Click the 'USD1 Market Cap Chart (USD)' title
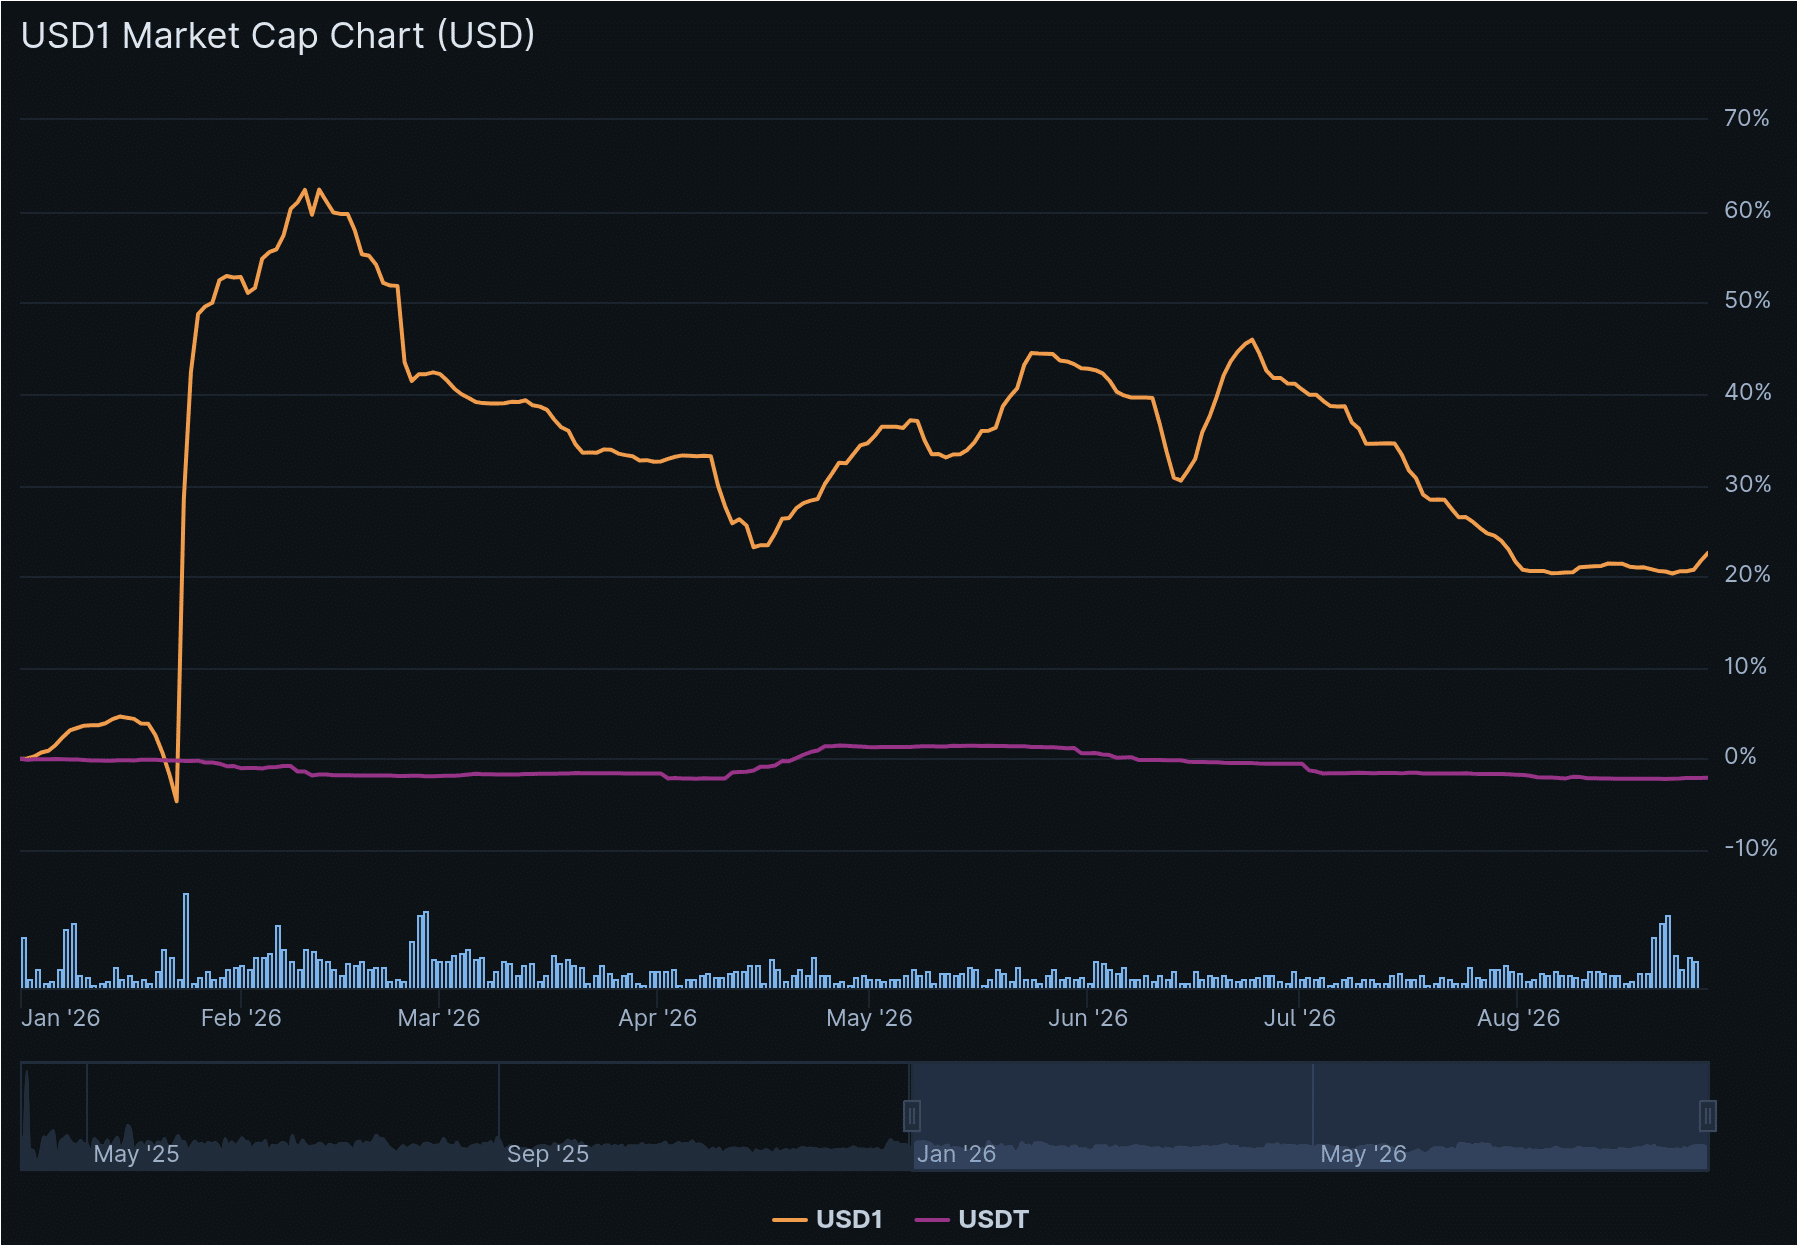1800x1248 pixels. [x=278, y=36]
